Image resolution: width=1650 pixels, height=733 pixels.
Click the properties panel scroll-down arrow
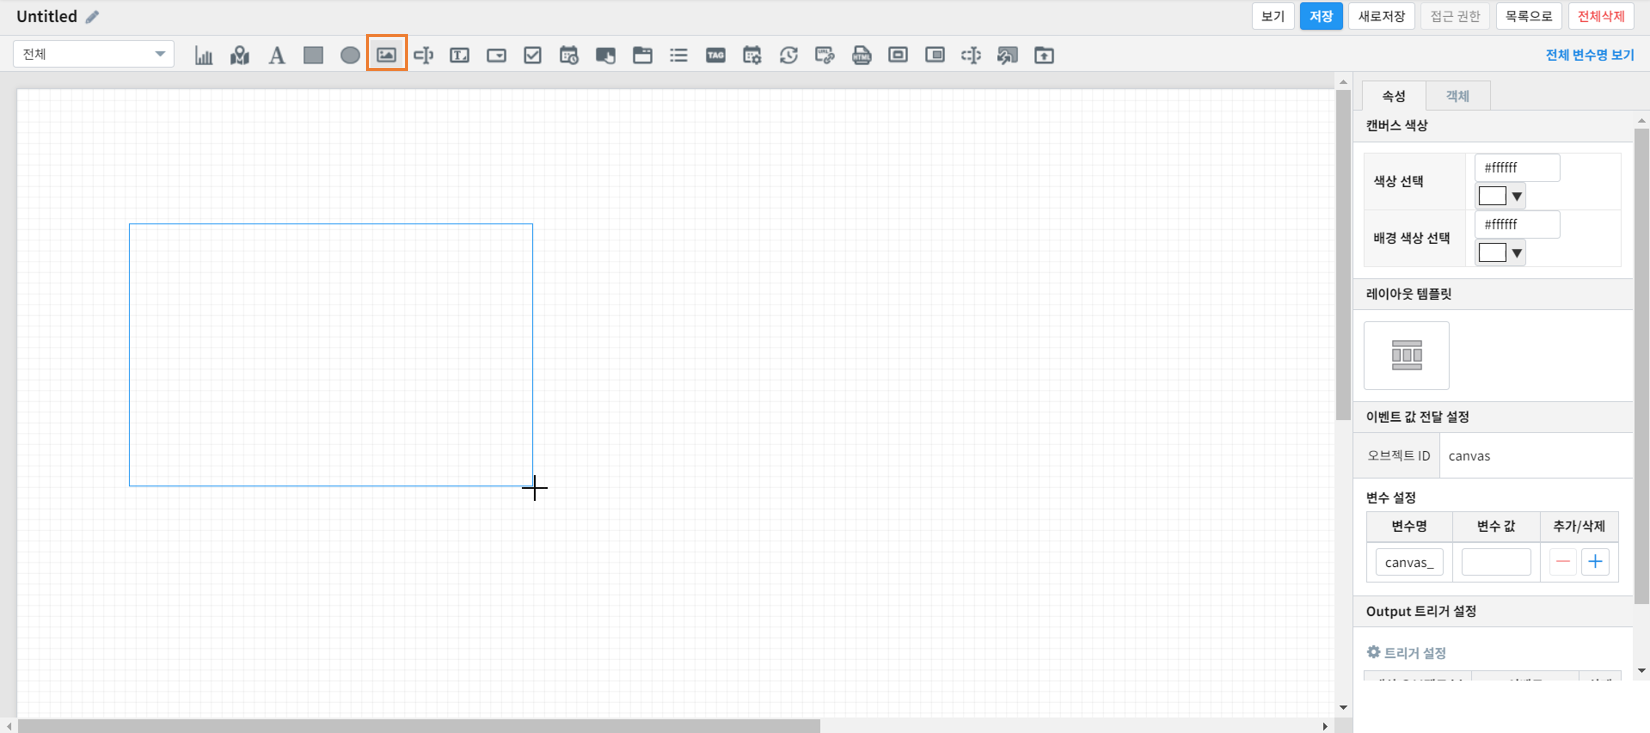click(x=1641, y=671)
